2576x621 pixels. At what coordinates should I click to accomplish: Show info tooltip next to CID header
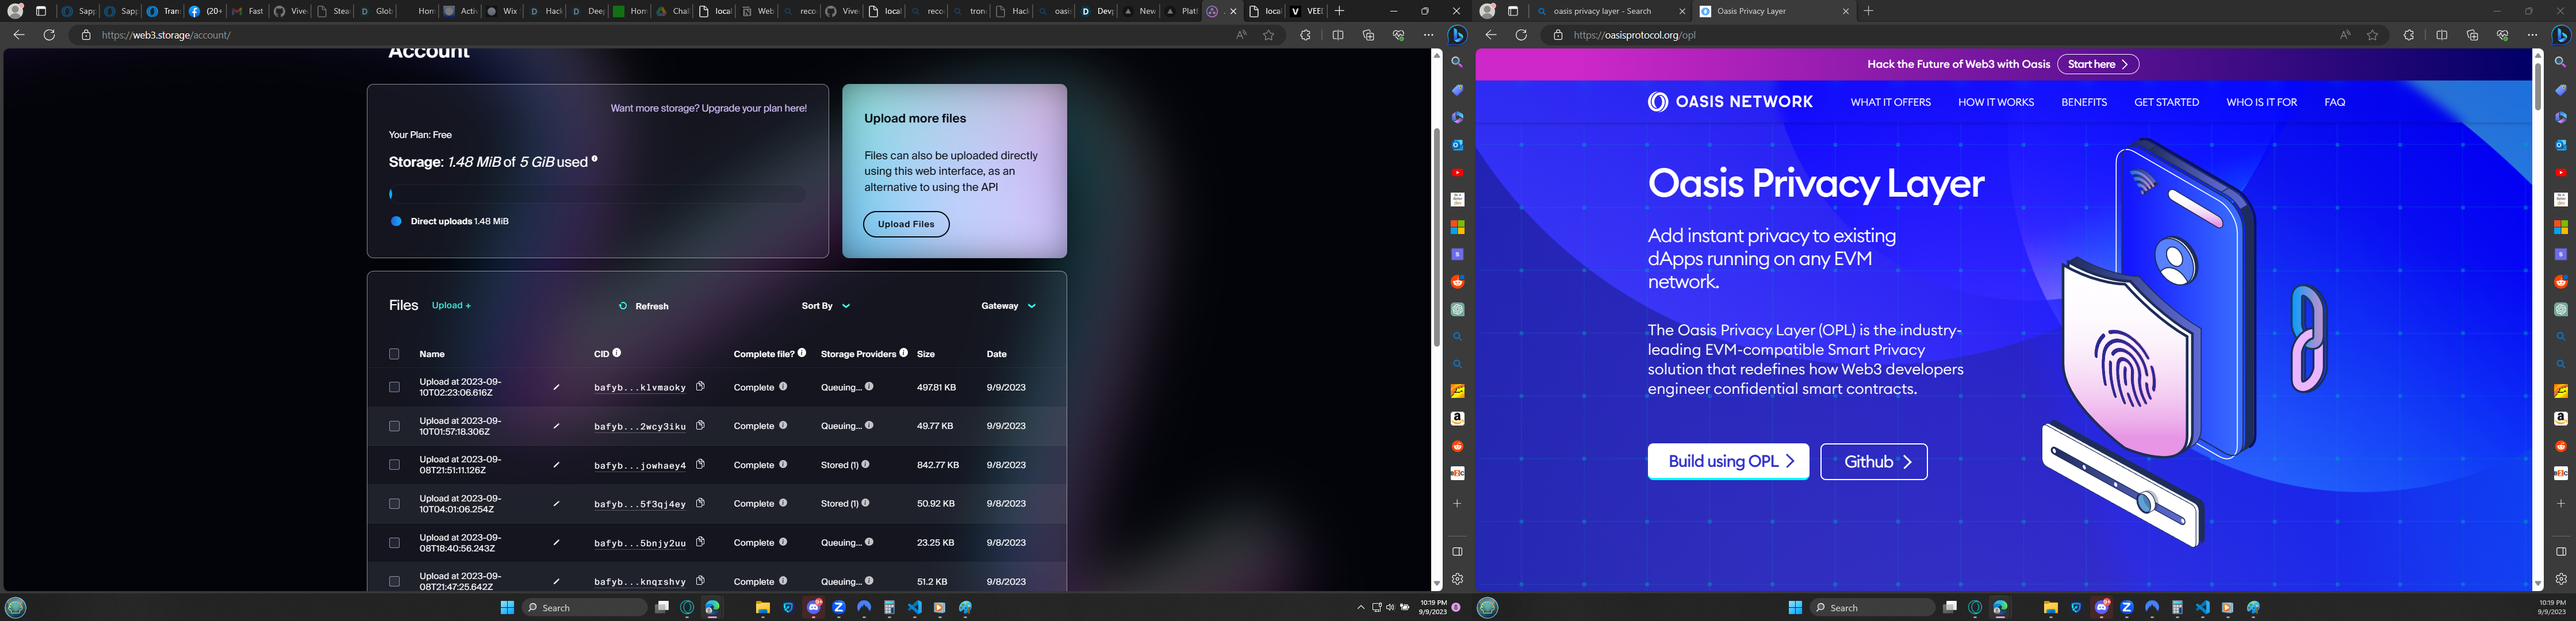617,353
